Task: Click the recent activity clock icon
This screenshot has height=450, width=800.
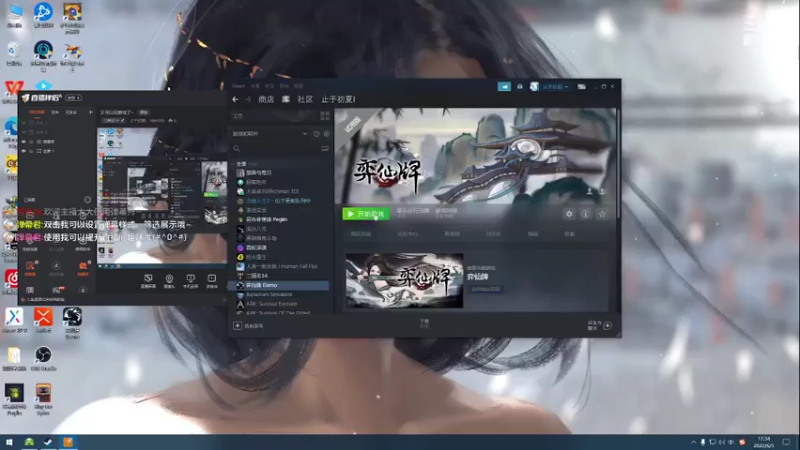Action: [x=316, y=134]
